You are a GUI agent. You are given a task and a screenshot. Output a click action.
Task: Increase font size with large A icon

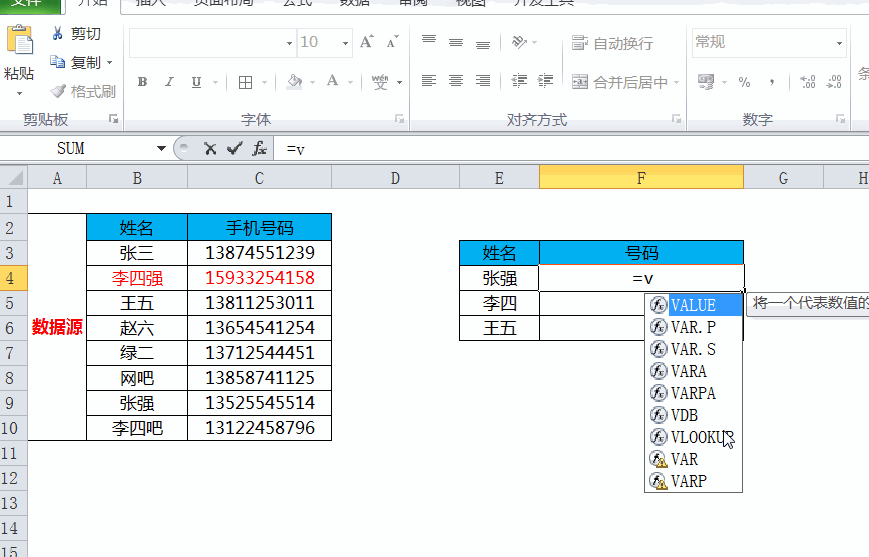pyautogui.click(x=366, y=42)
